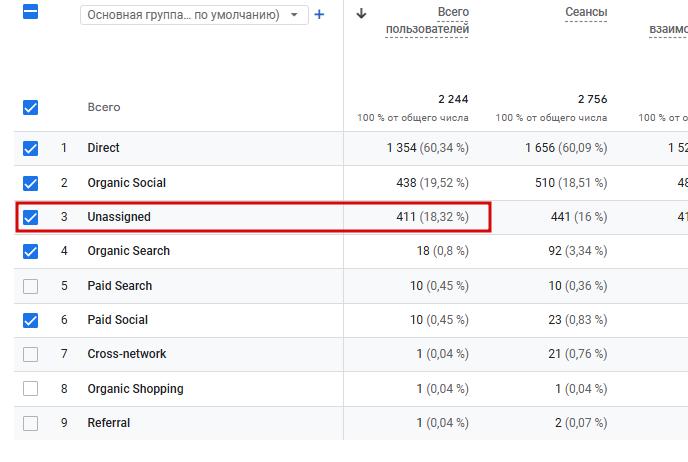The width and height of the screenshot is (688, 462).
Task: Click the total users value 2 244
Action: tap(453, 99)
